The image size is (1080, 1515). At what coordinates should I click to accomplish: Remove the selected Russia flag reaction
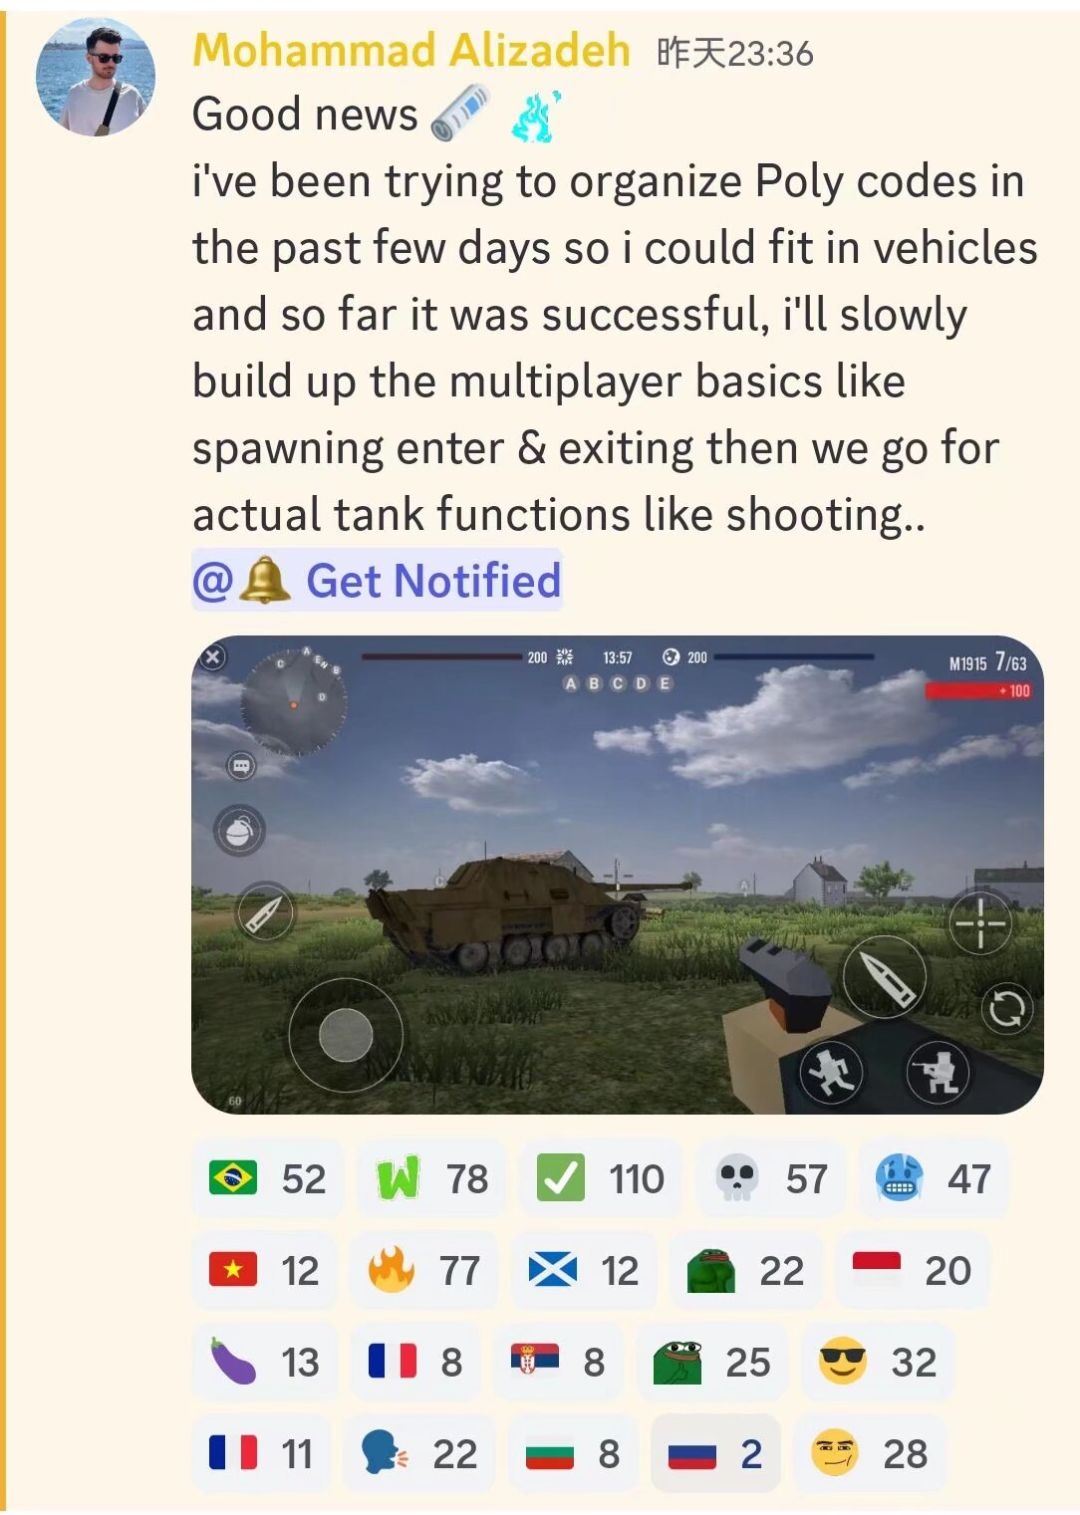pyautogui.click(x=715, y=1454)
